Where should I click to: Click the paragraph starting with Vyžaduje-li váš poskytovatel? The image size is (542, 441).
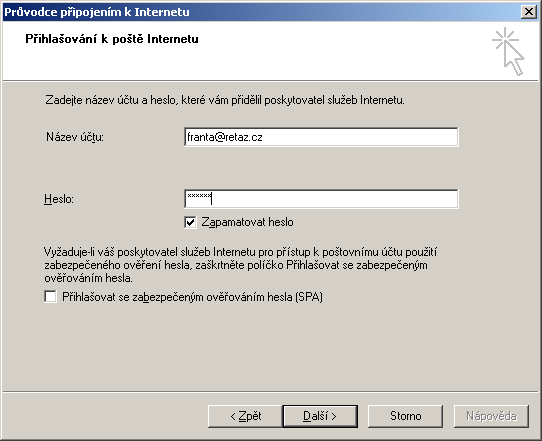241,265
